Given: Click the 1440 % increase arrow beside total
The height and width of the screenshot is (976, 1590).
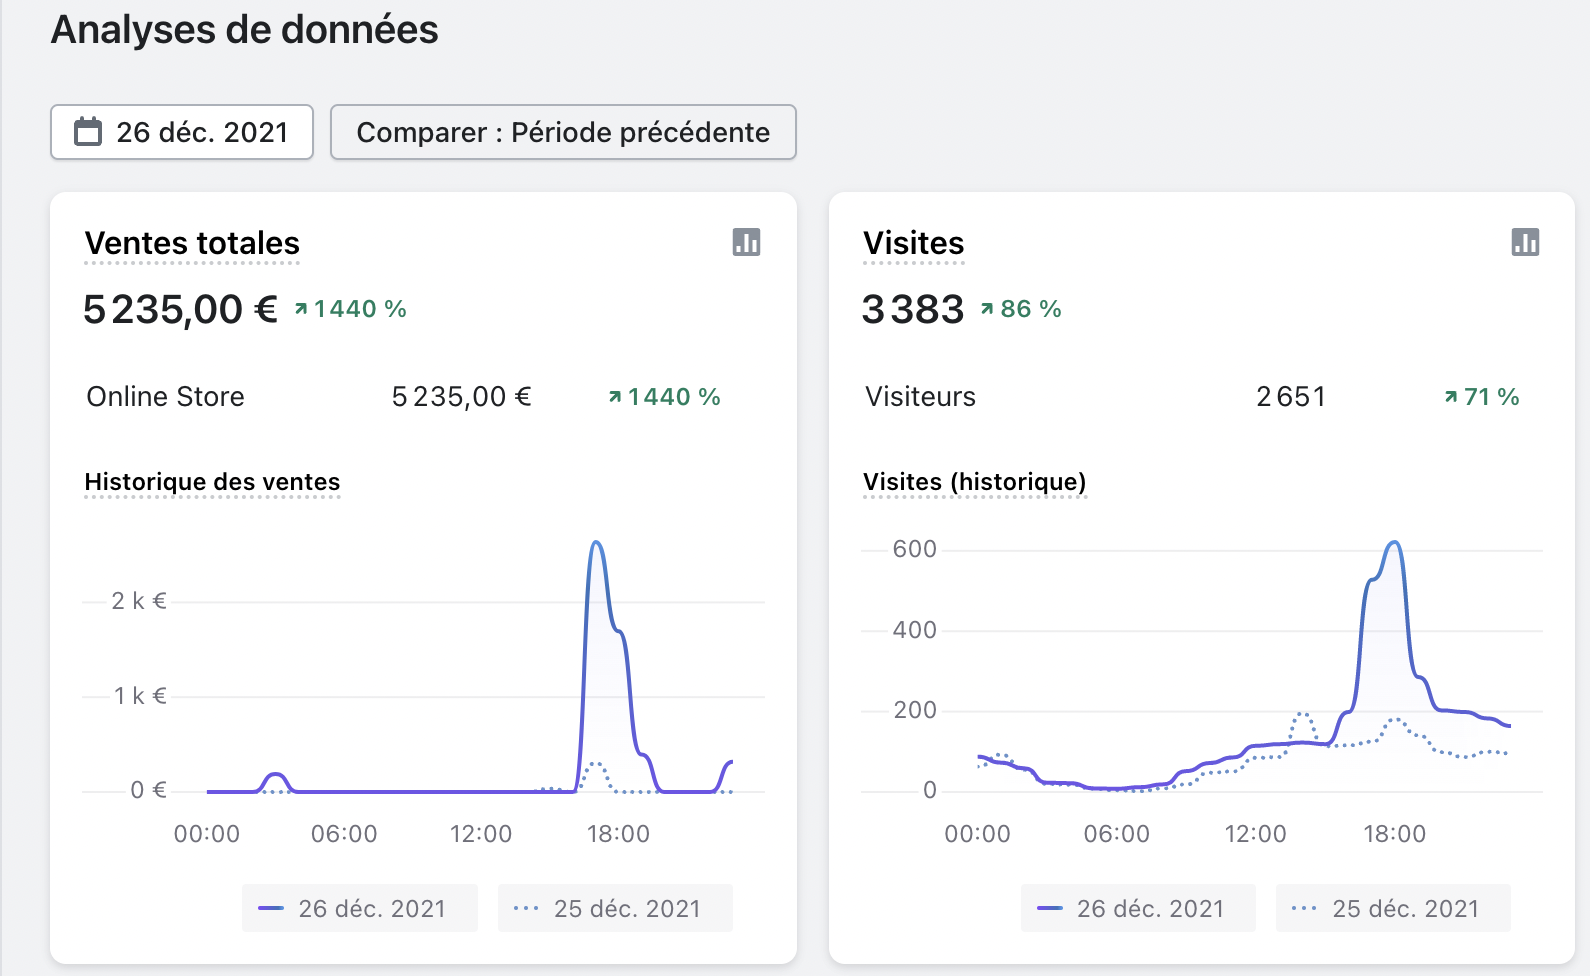Looking at the screenshot, I should [301, 310].
